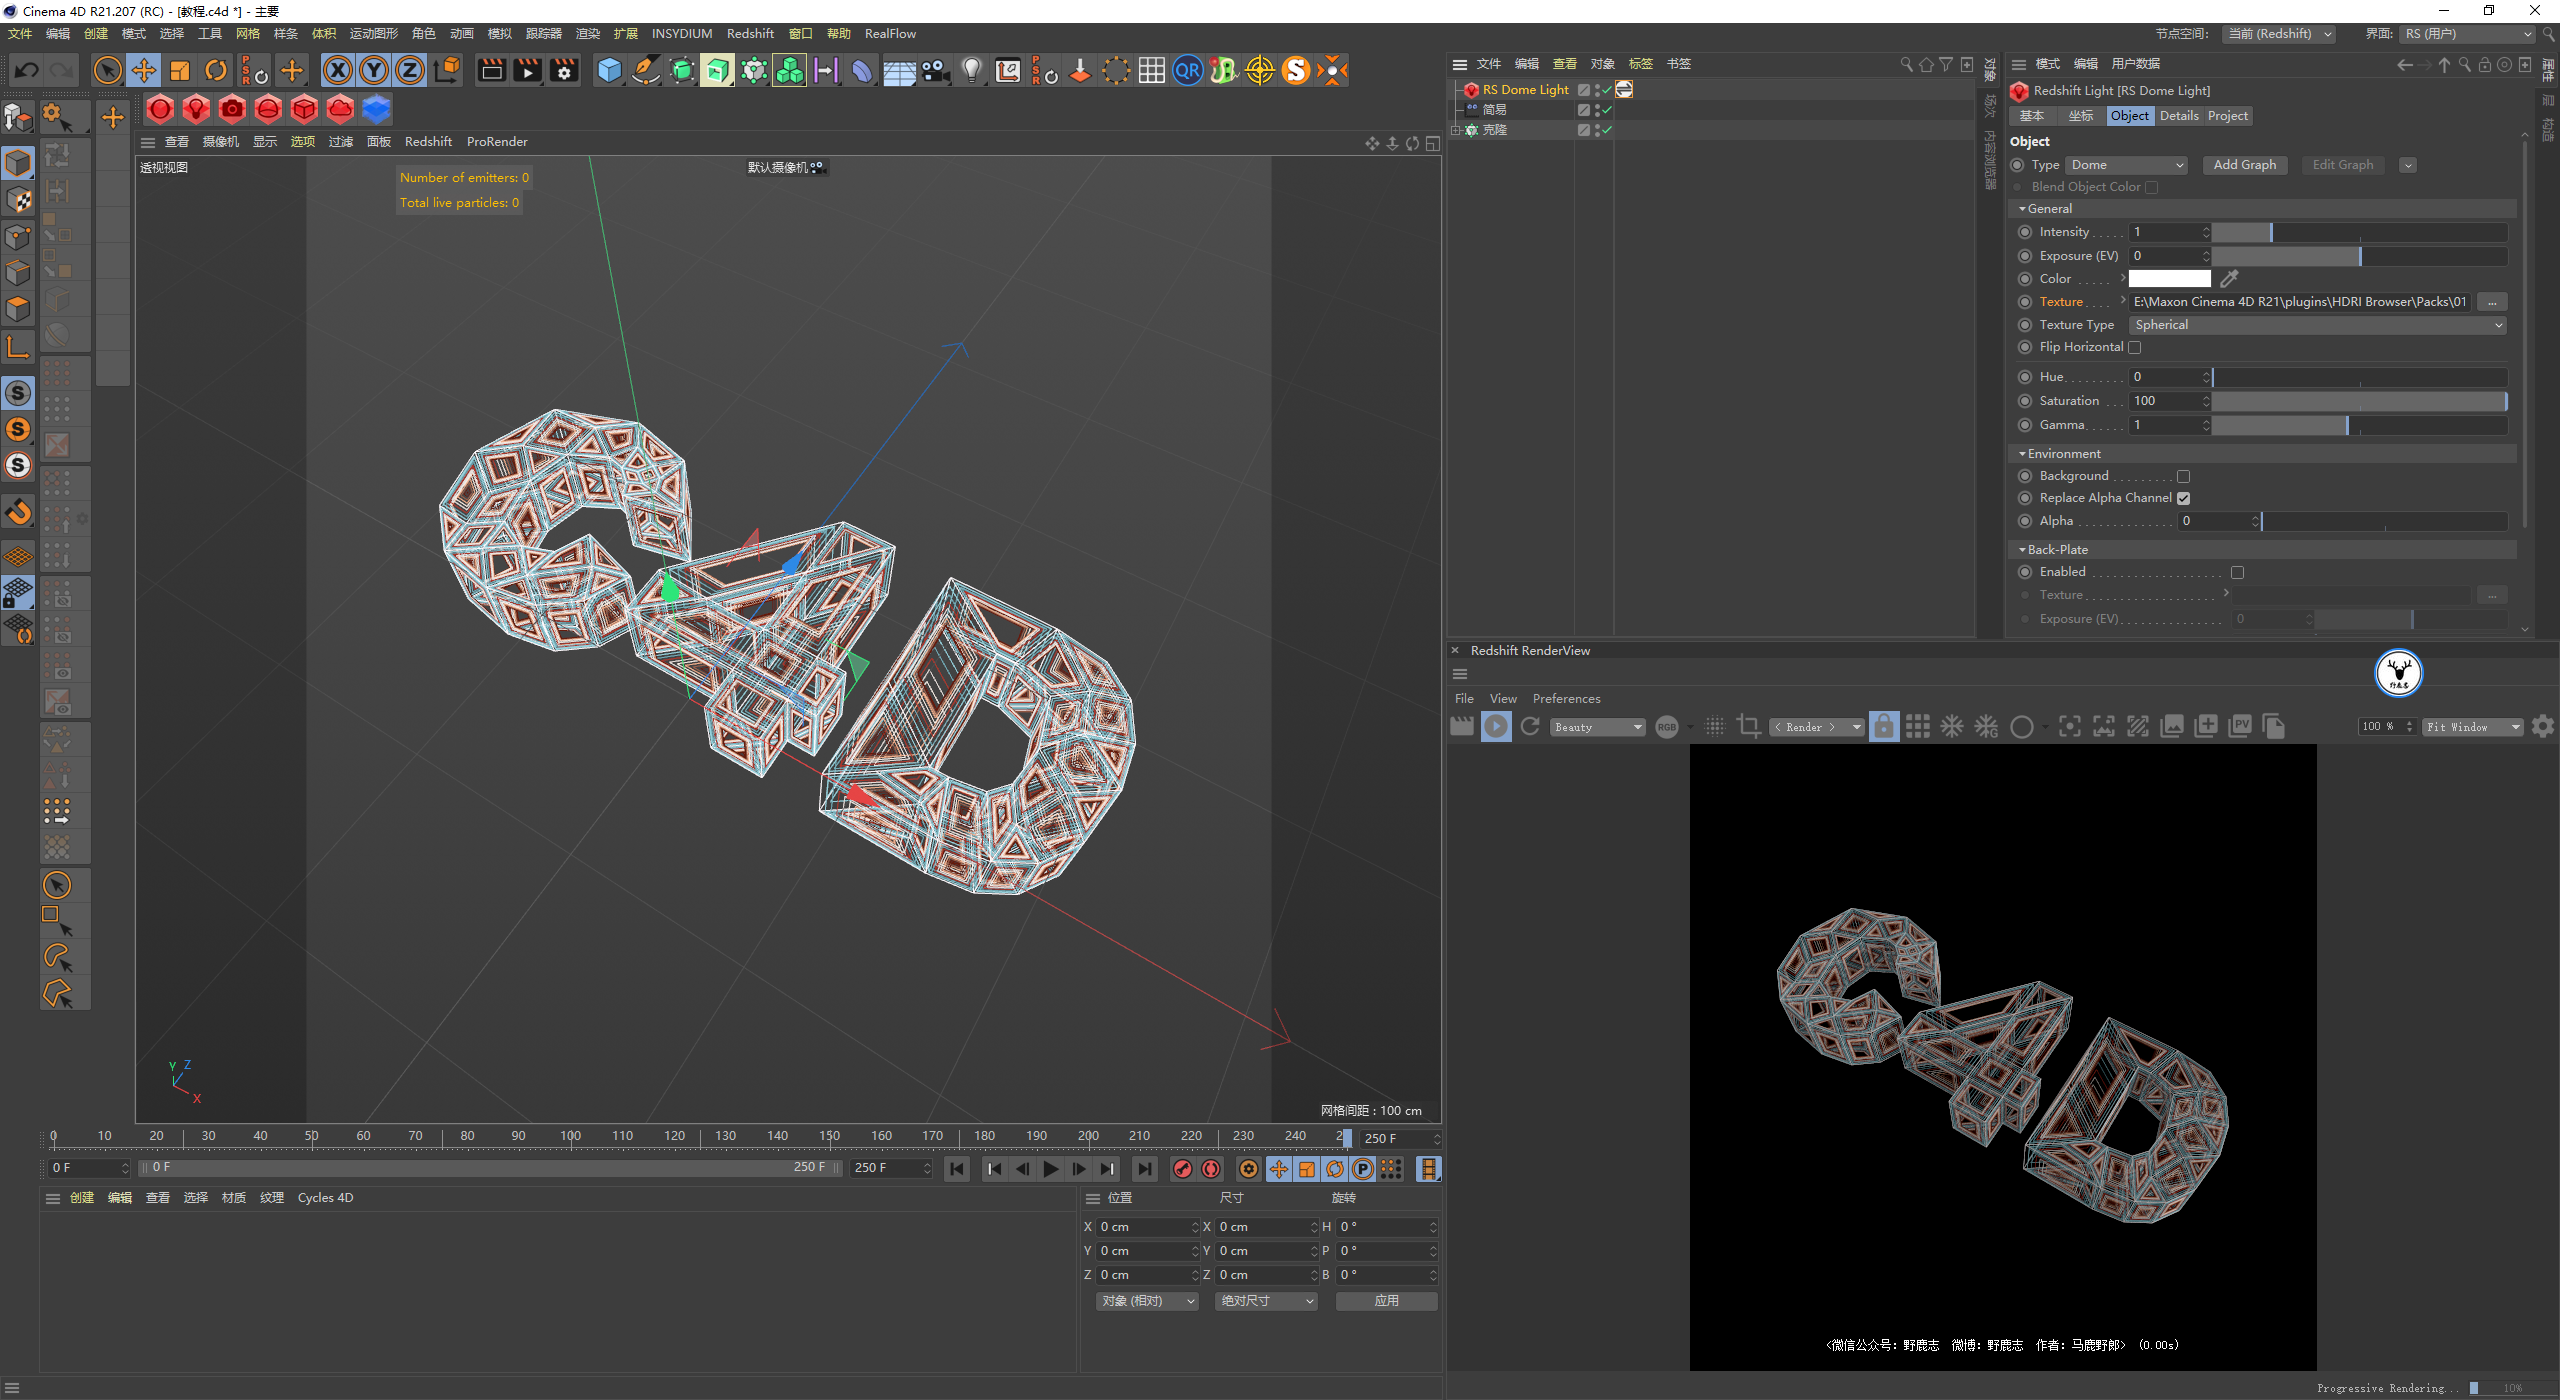
Task: Open the Redshift menu in menu bar
Action: 750,34
